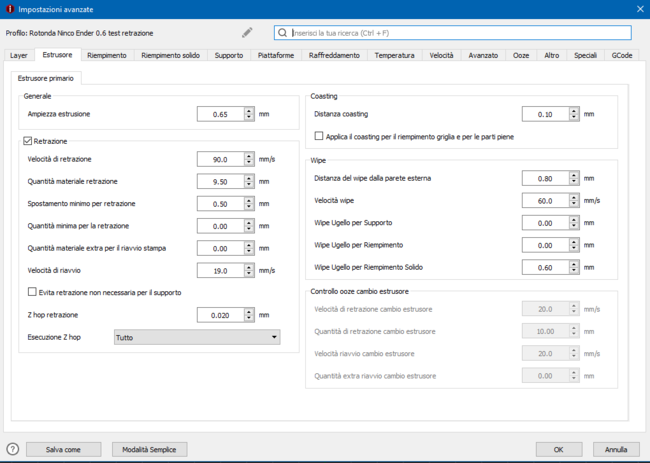This screenshot has width=650, height=463.
Task: Decrease Velocità di retrazione with down arrow
Action: (249, 162)
